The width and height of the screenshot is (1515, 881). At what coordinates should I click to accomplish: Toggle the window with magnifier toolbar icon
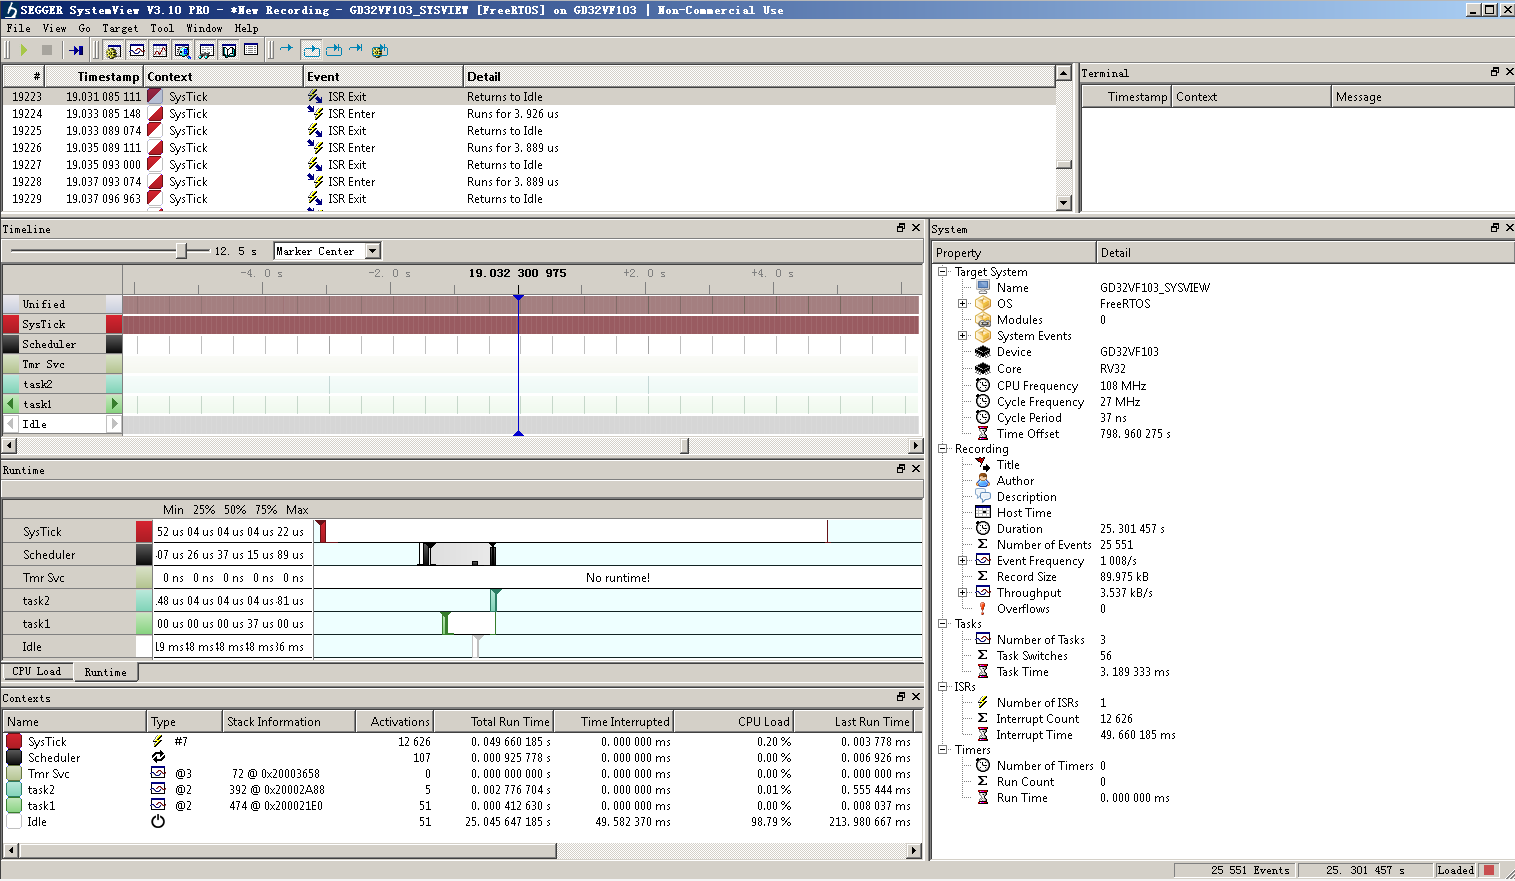click(182, 50)
